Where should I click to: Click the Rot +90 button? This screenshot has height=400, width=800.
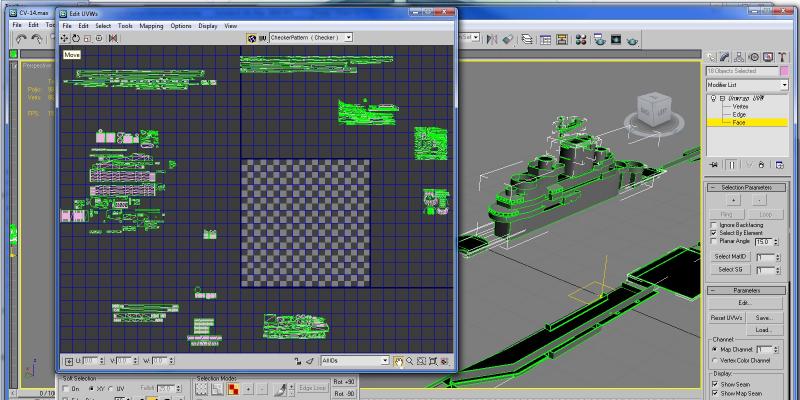tap(344, 382)
